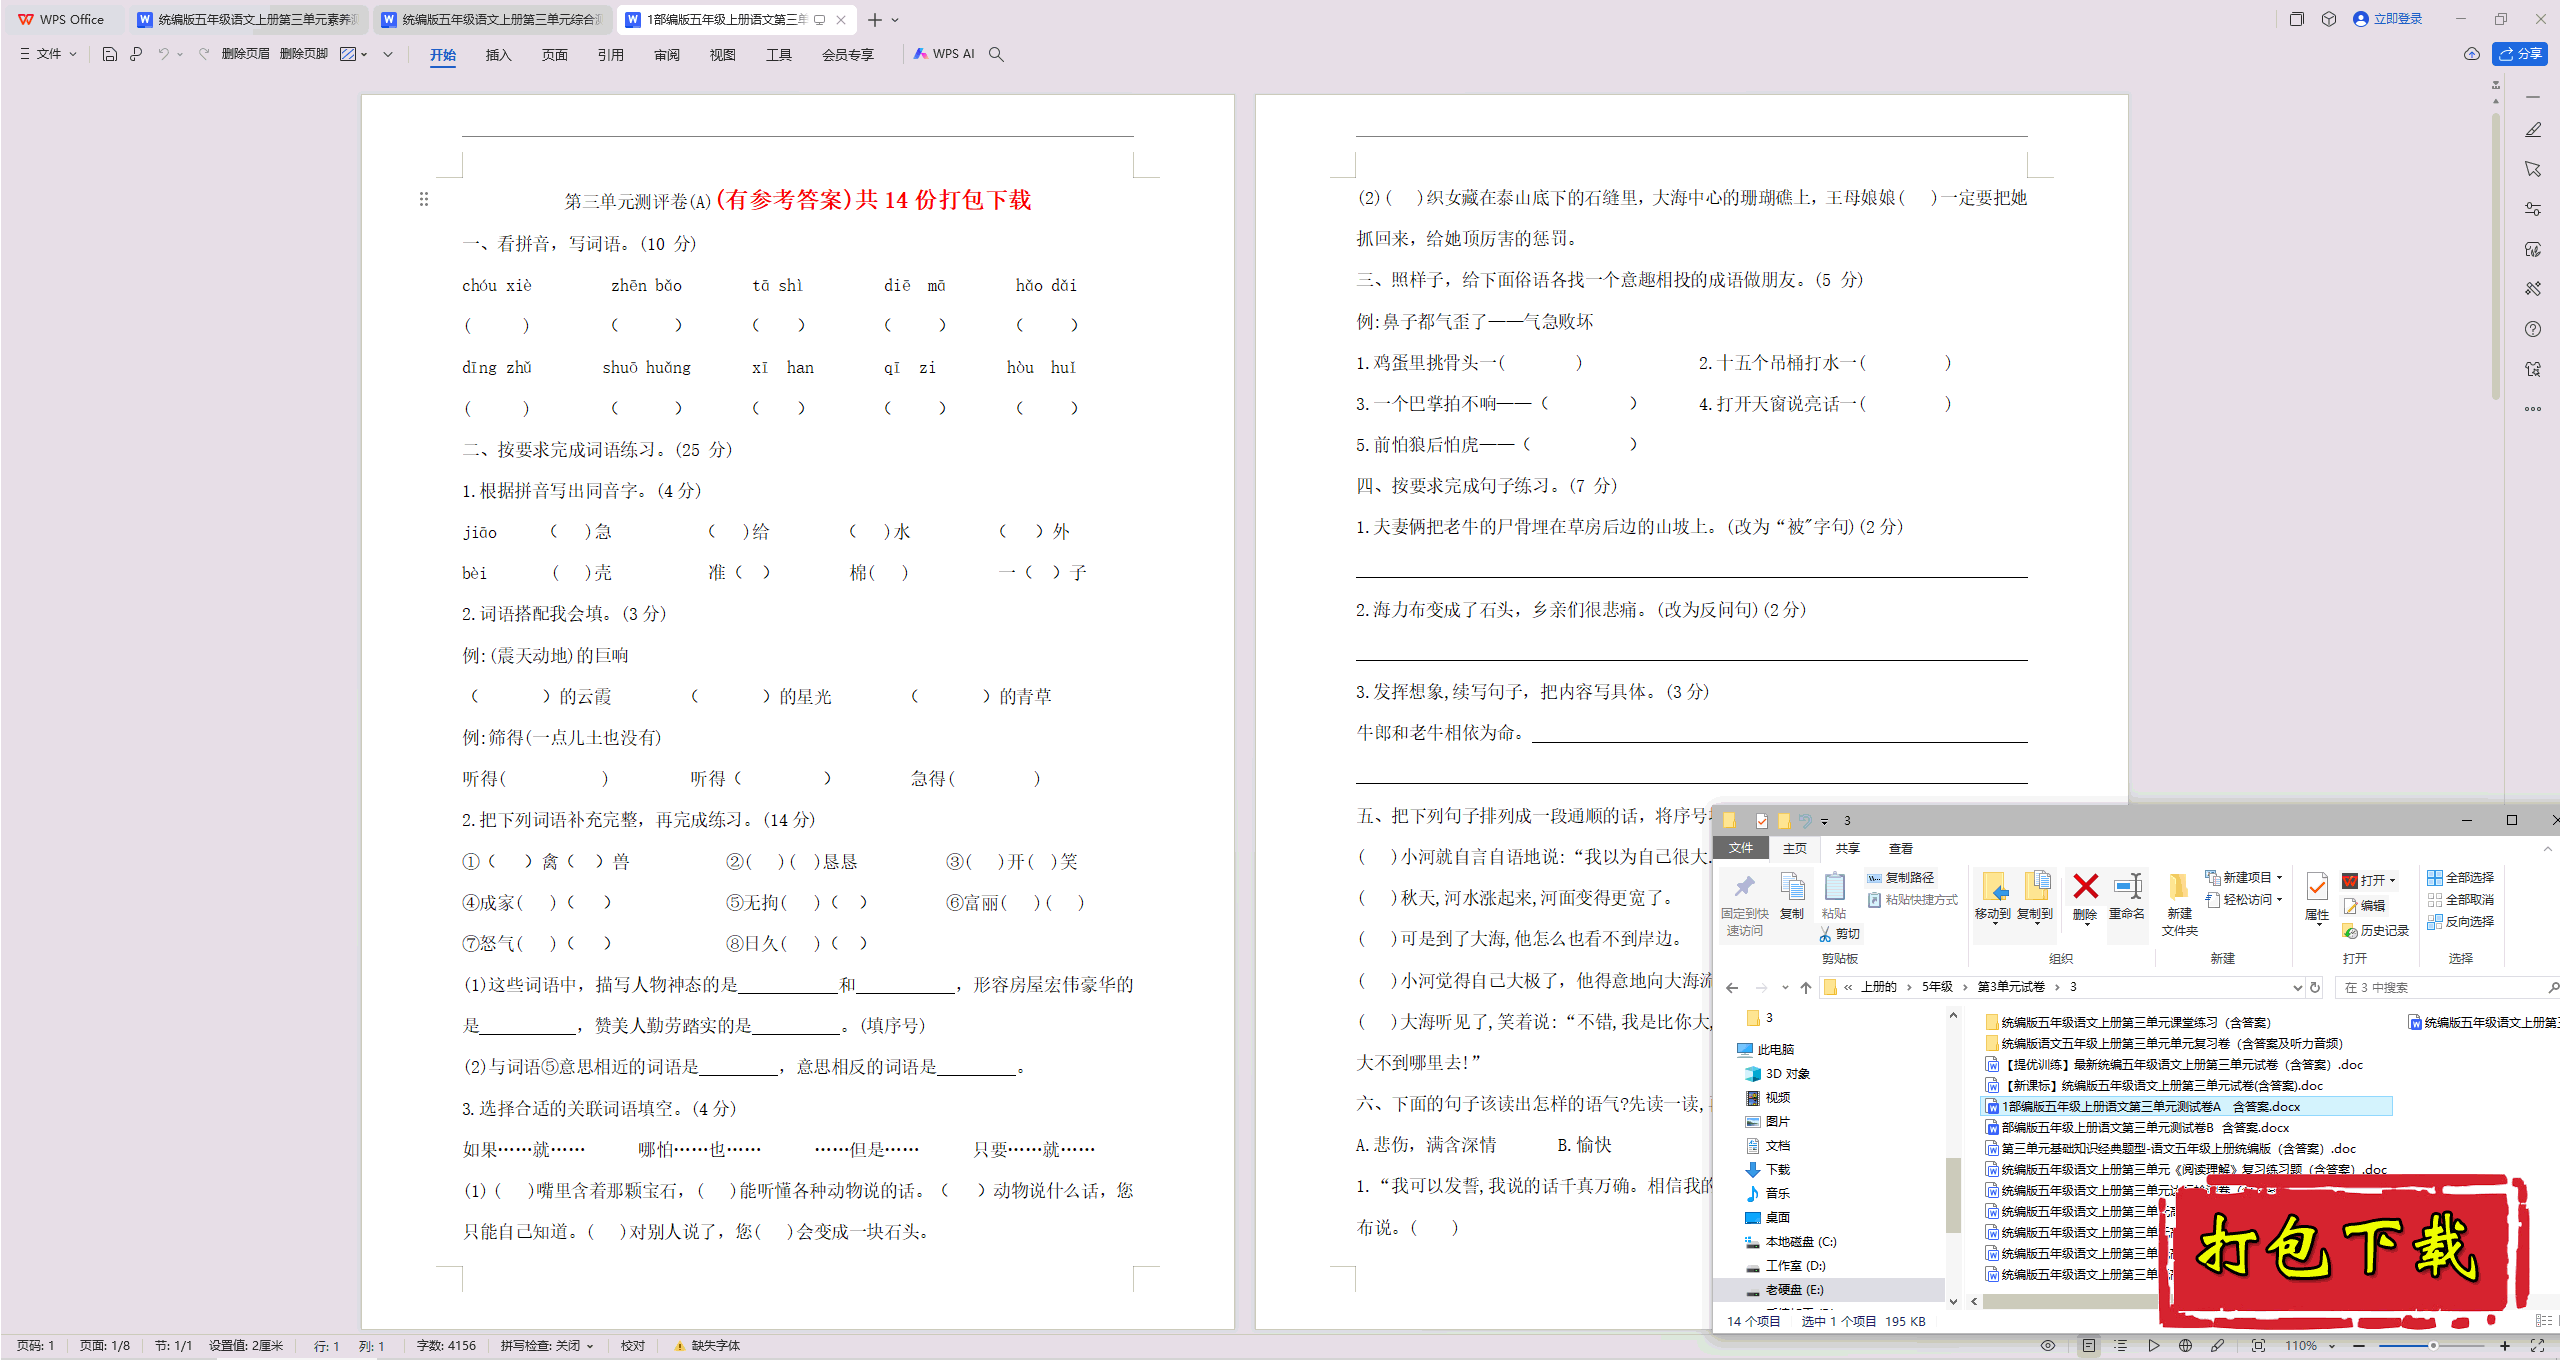Click the 分享 share button

click(2520, 54)
